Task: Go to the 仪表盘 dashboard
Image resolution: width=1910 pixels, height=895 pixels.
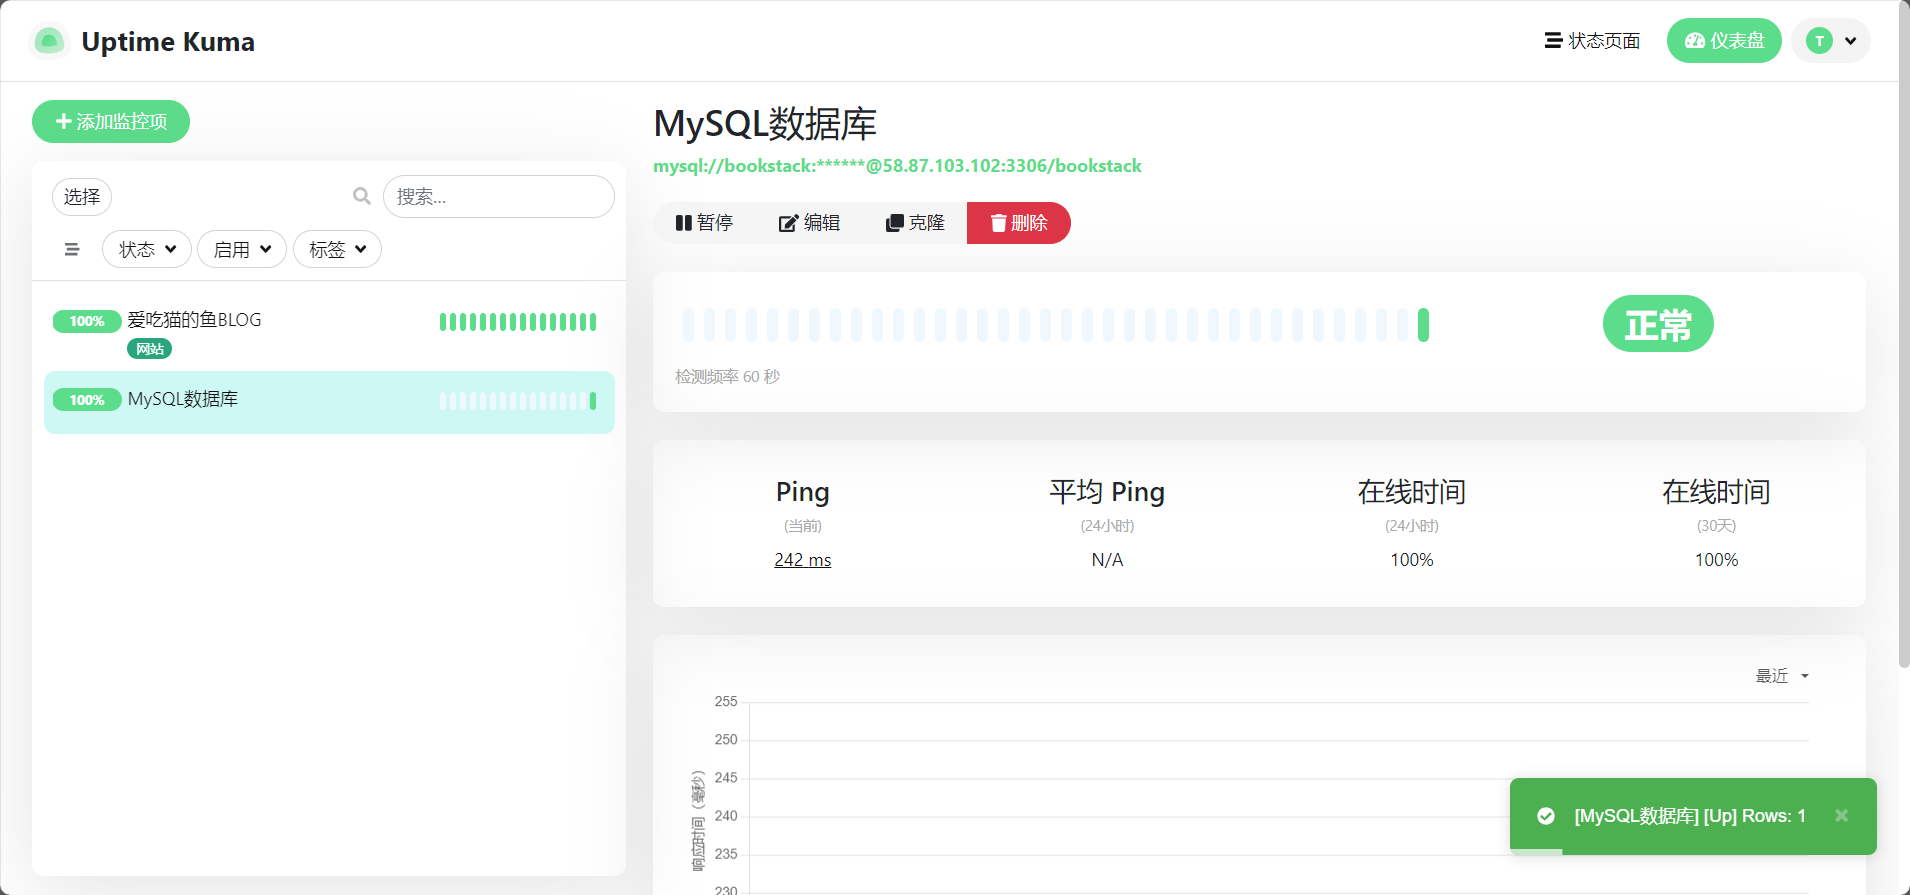Action: tap(1724, 41)
